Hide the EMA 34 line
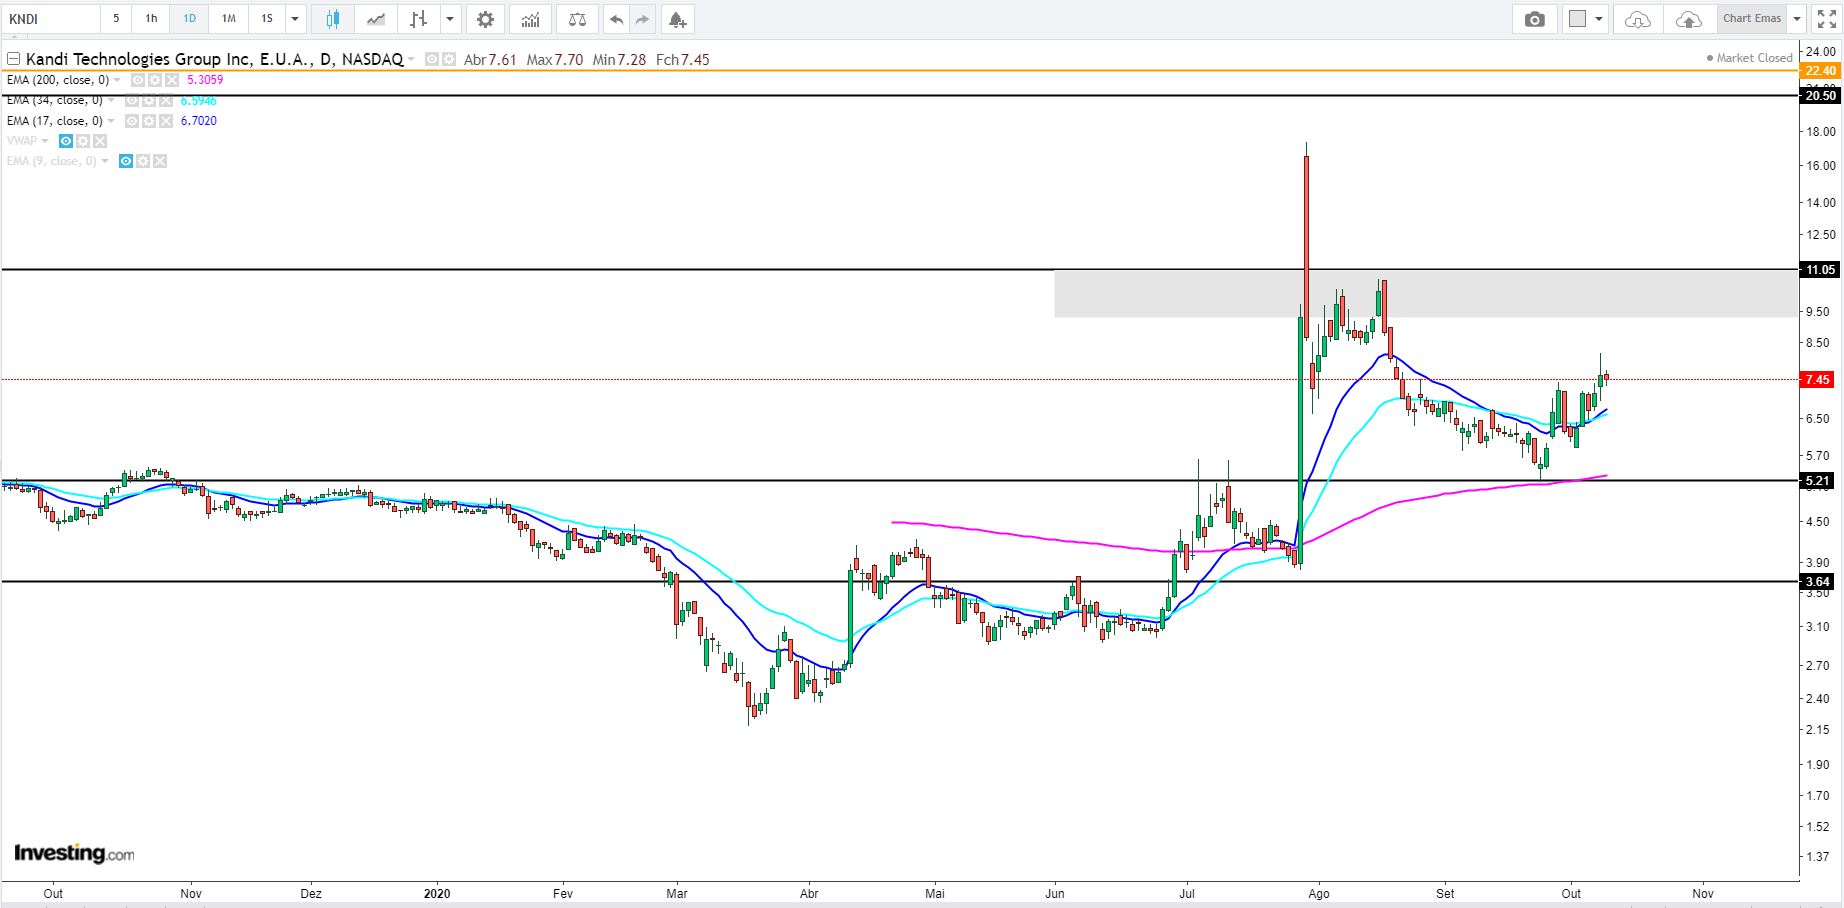Screen dimensions: 1844x908 click(132, 100)
